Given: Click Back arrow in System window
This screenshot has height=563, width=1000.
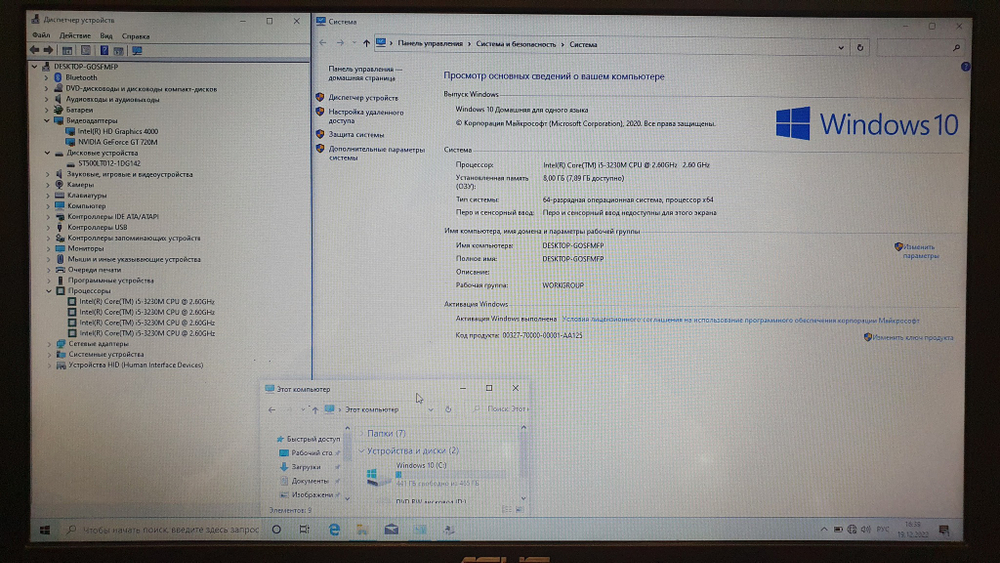Looking at the screenshot, I should click(323, 43).
